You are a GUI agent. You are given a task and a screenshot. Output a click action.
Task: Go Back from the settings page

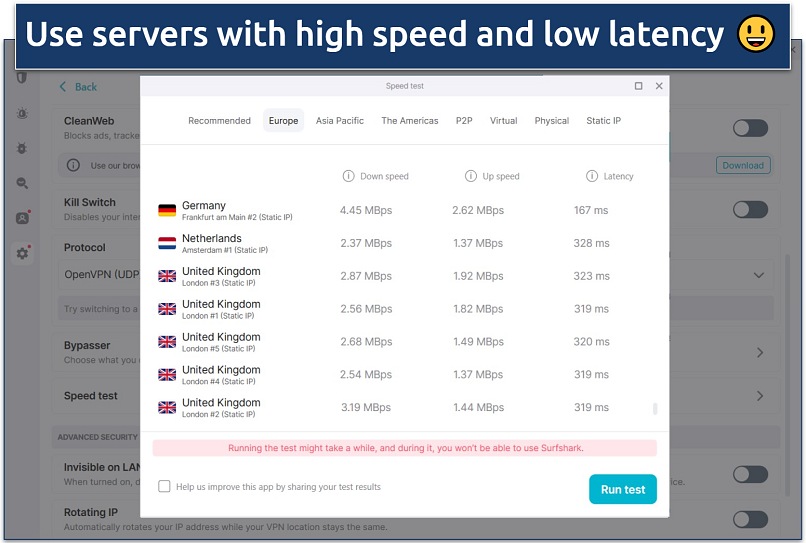(78, 87)
